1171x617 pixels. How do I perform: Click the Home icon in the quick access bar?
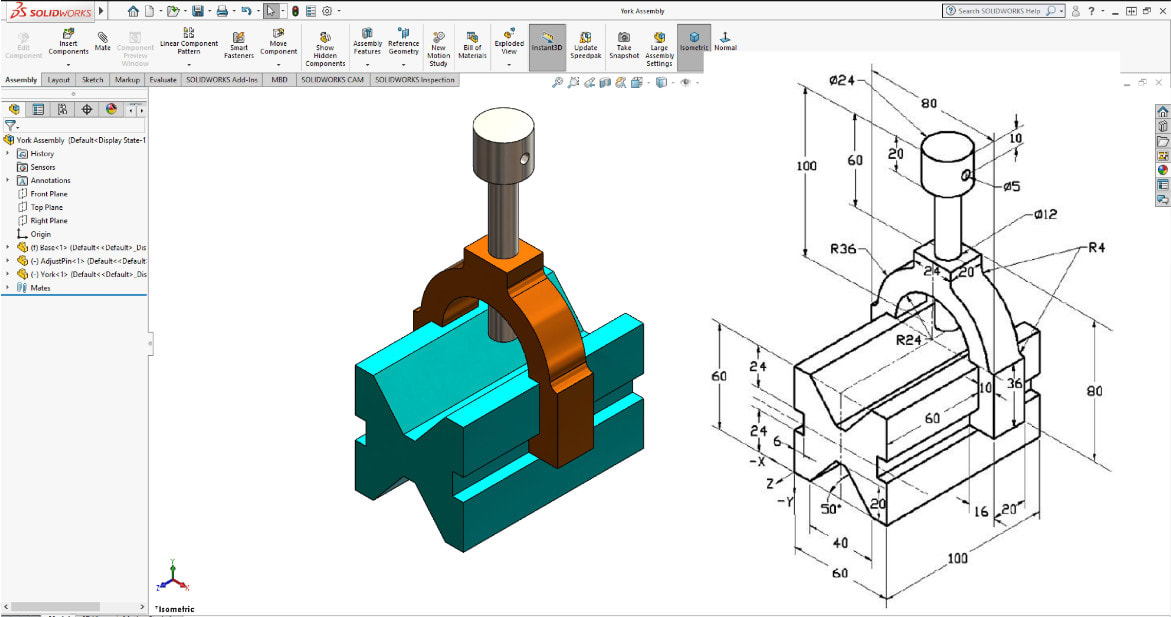133,11
